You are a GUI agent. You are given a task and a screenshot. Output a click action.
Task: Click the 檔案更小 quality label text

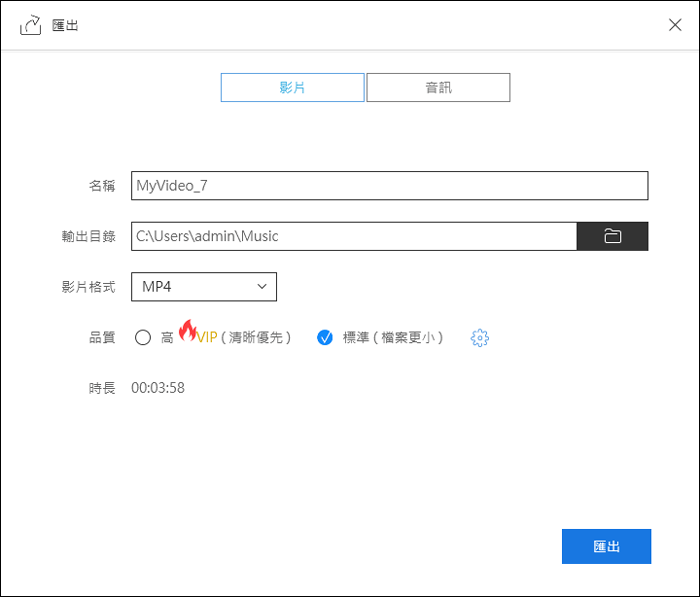tap(407, 338)
